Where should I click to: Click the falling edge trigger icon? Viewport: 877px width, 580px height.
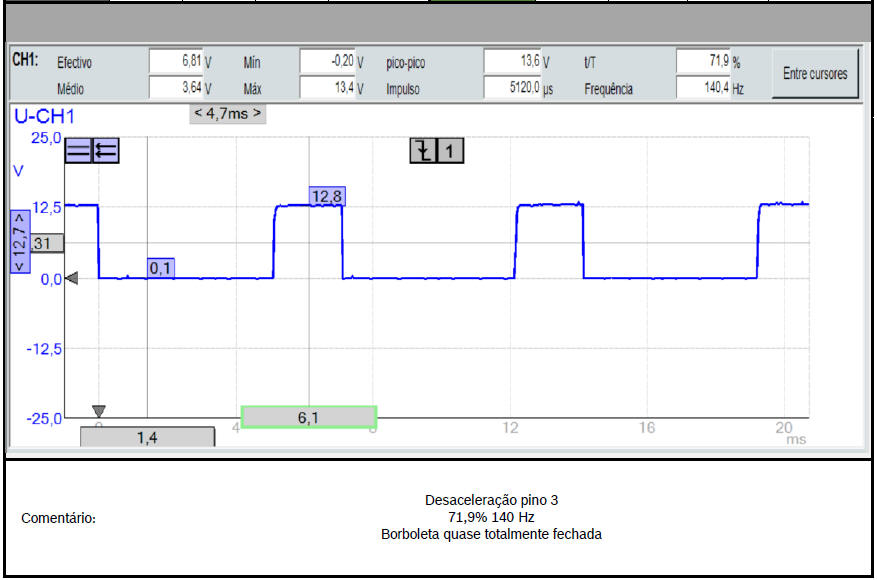pos(424,151)
